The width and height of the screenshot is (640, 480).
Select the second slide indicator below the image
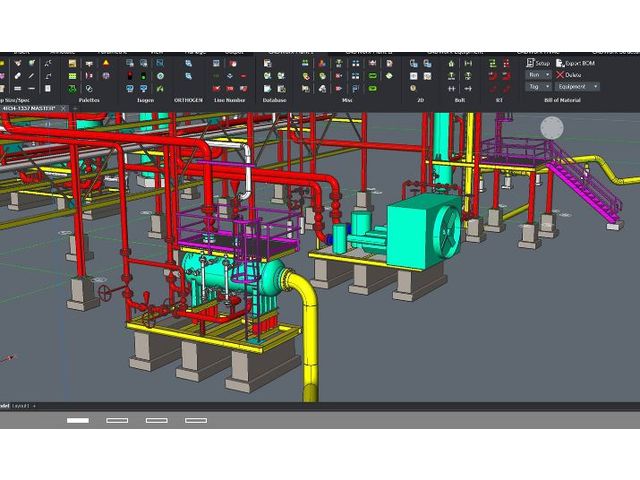[x=117, y=421]
